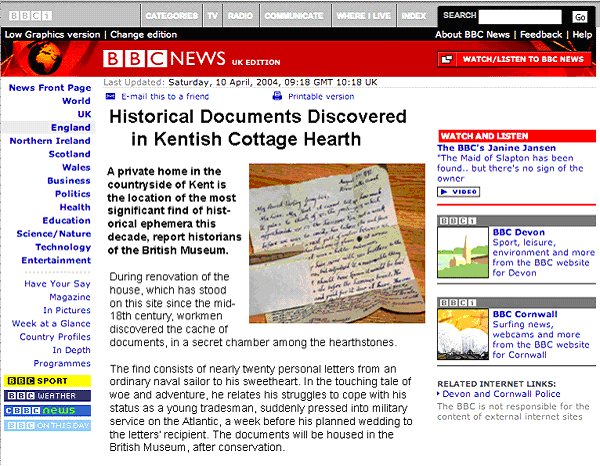
Task: Click The BBC's Janine Jansen link
Action: (497, 148)
